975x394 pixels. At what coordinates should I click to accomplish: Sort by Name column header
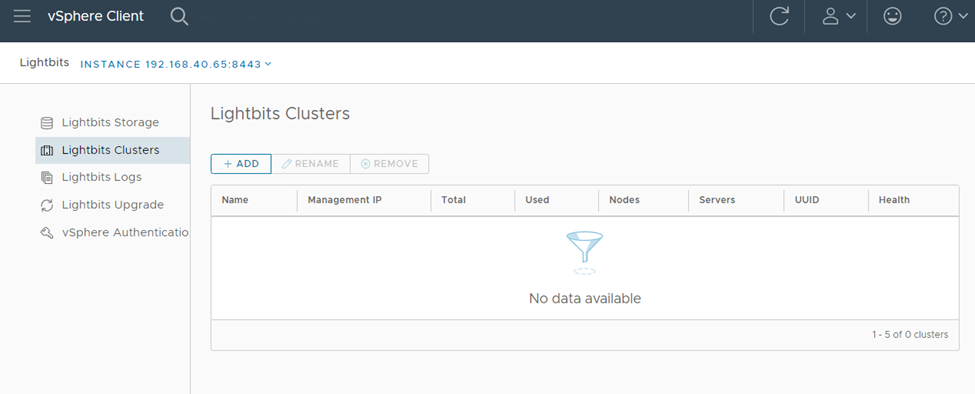(235, 200)
